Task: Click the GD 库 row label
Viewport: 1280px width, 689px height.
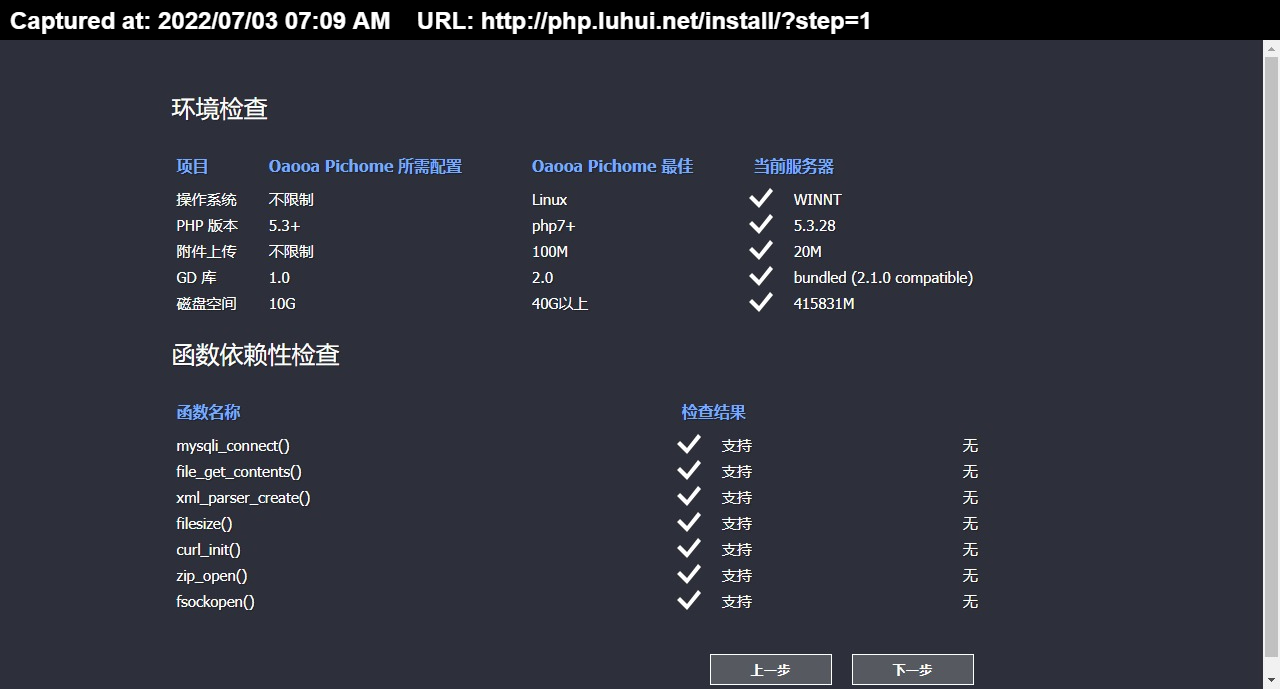Action: pos(197,277)
